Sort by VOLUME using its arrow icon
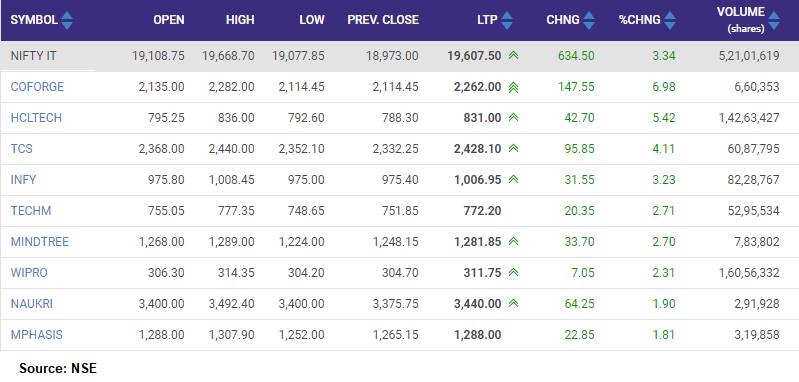The height and width of the screenshot is (382, 799). 774,21
